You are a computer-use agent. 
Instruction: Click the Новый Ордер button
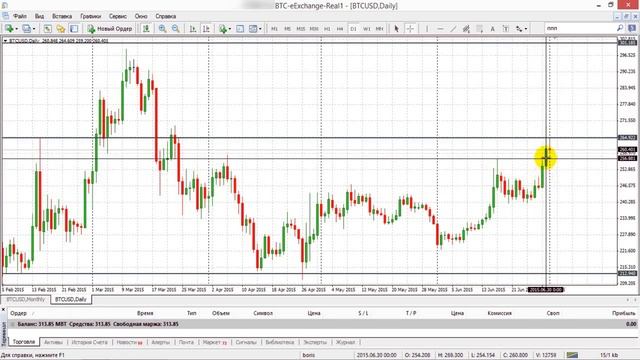tap(110, 29)
